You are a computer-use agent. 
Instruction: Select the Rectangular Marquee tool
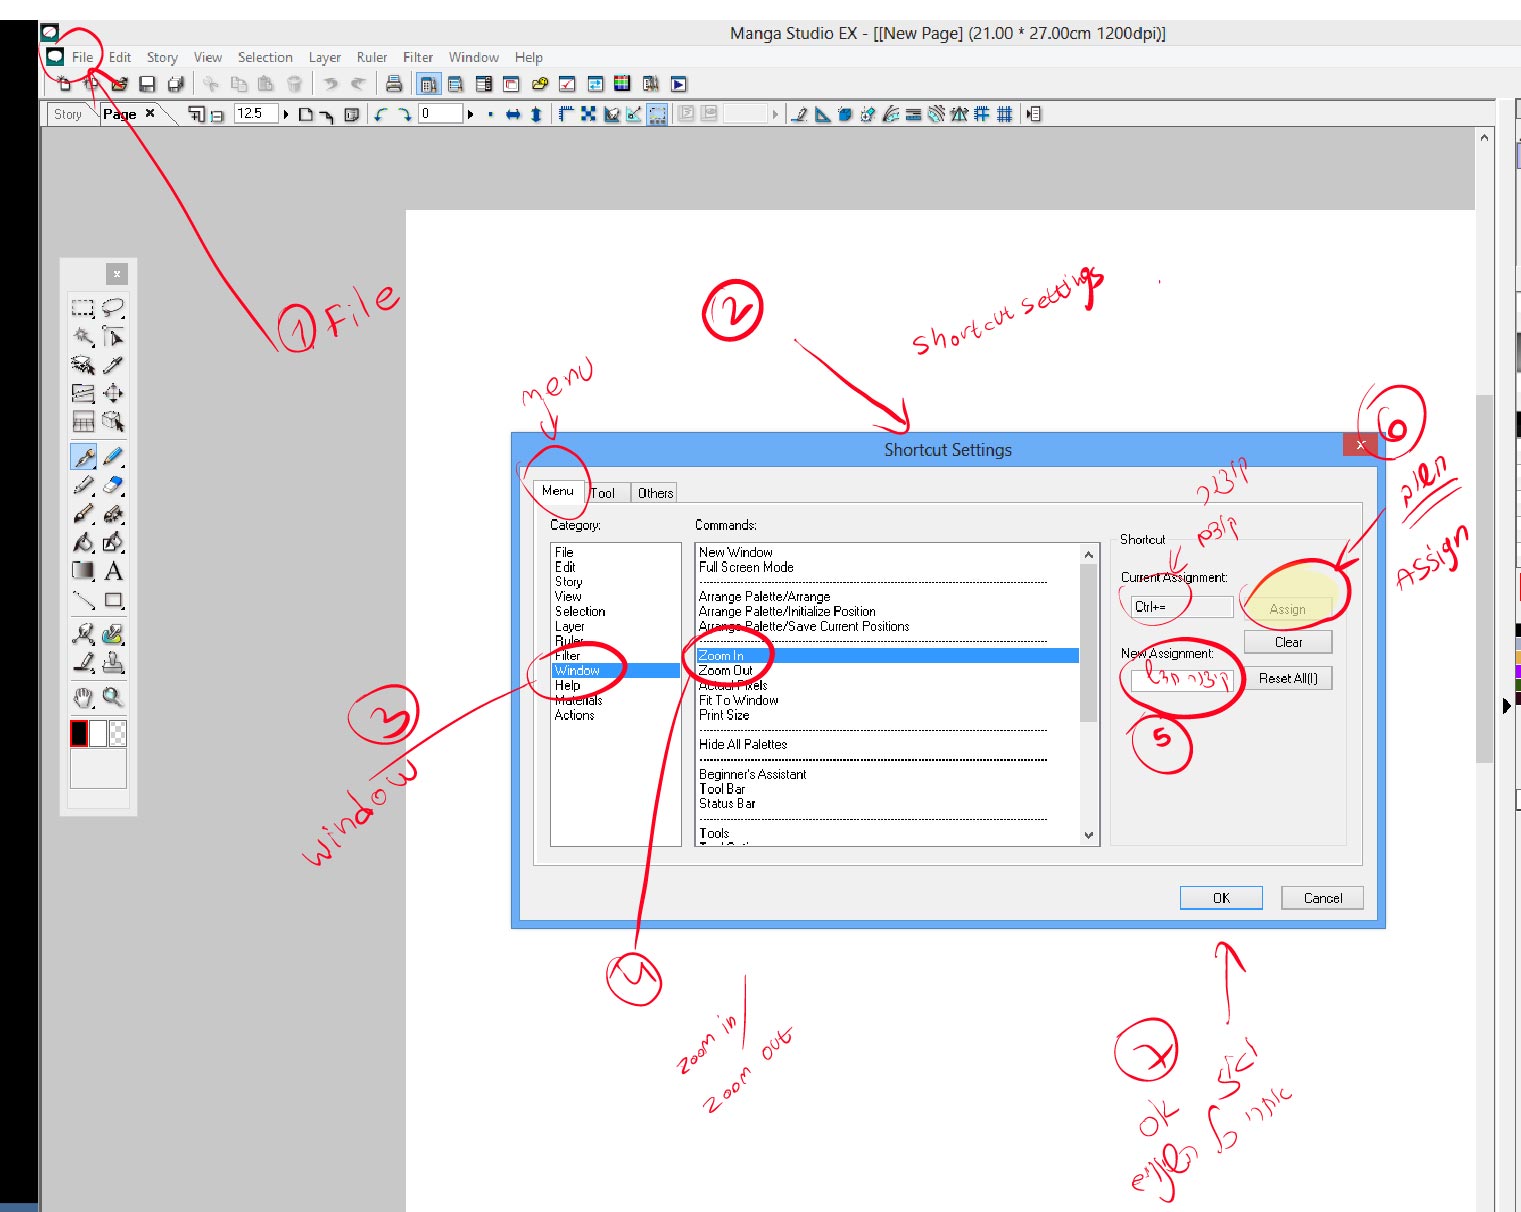(83, 308)
